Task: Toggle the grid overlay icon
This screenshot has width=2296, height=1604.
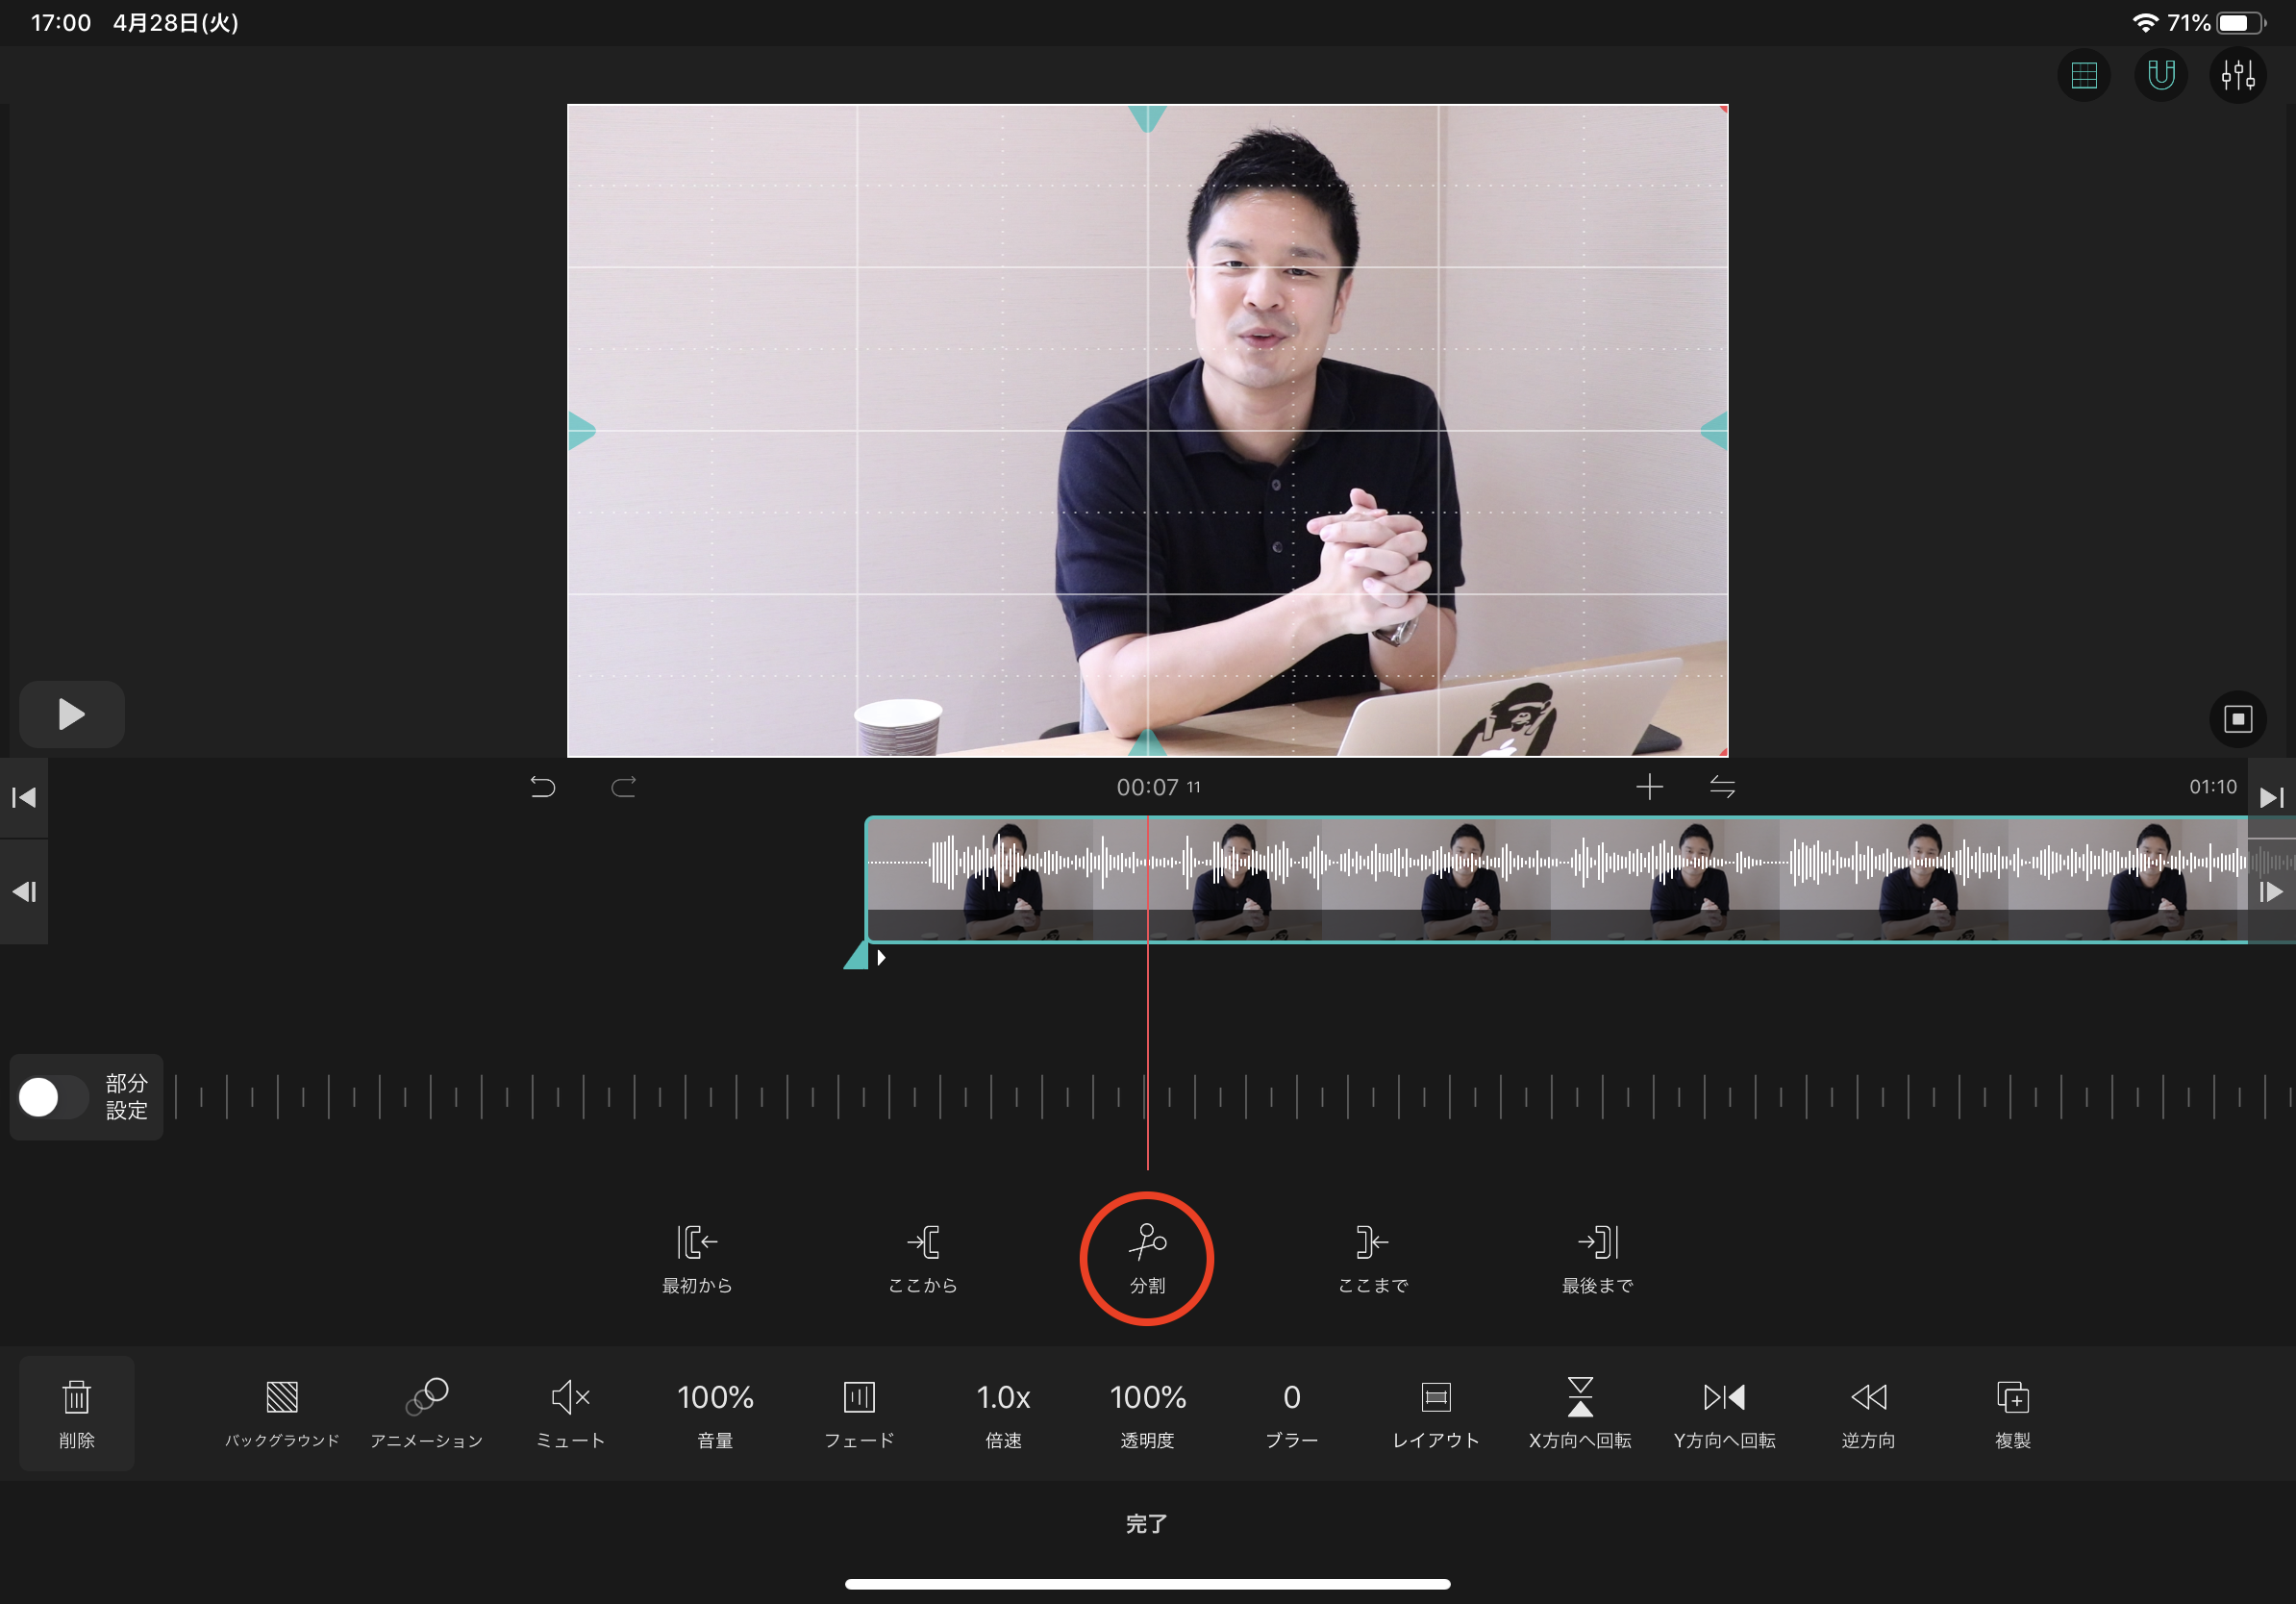Action: click(x=2084, y=75)
